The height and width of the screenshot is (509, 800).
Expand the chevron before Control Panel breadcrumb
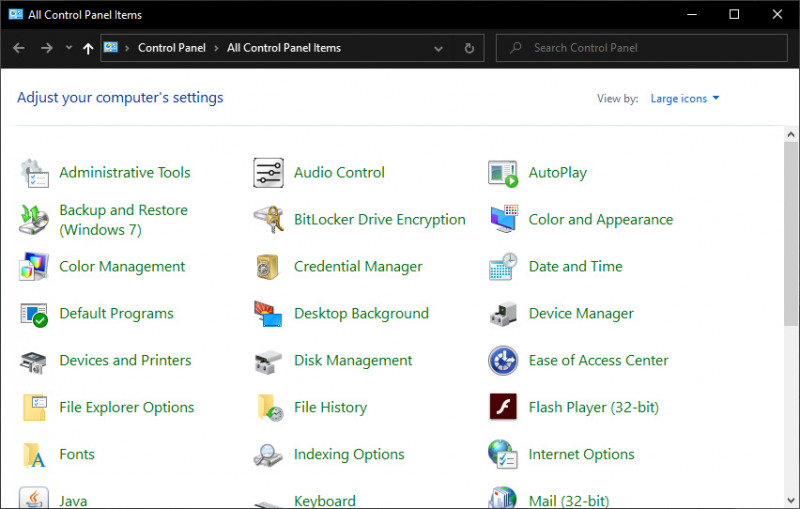tap(127, 48)
